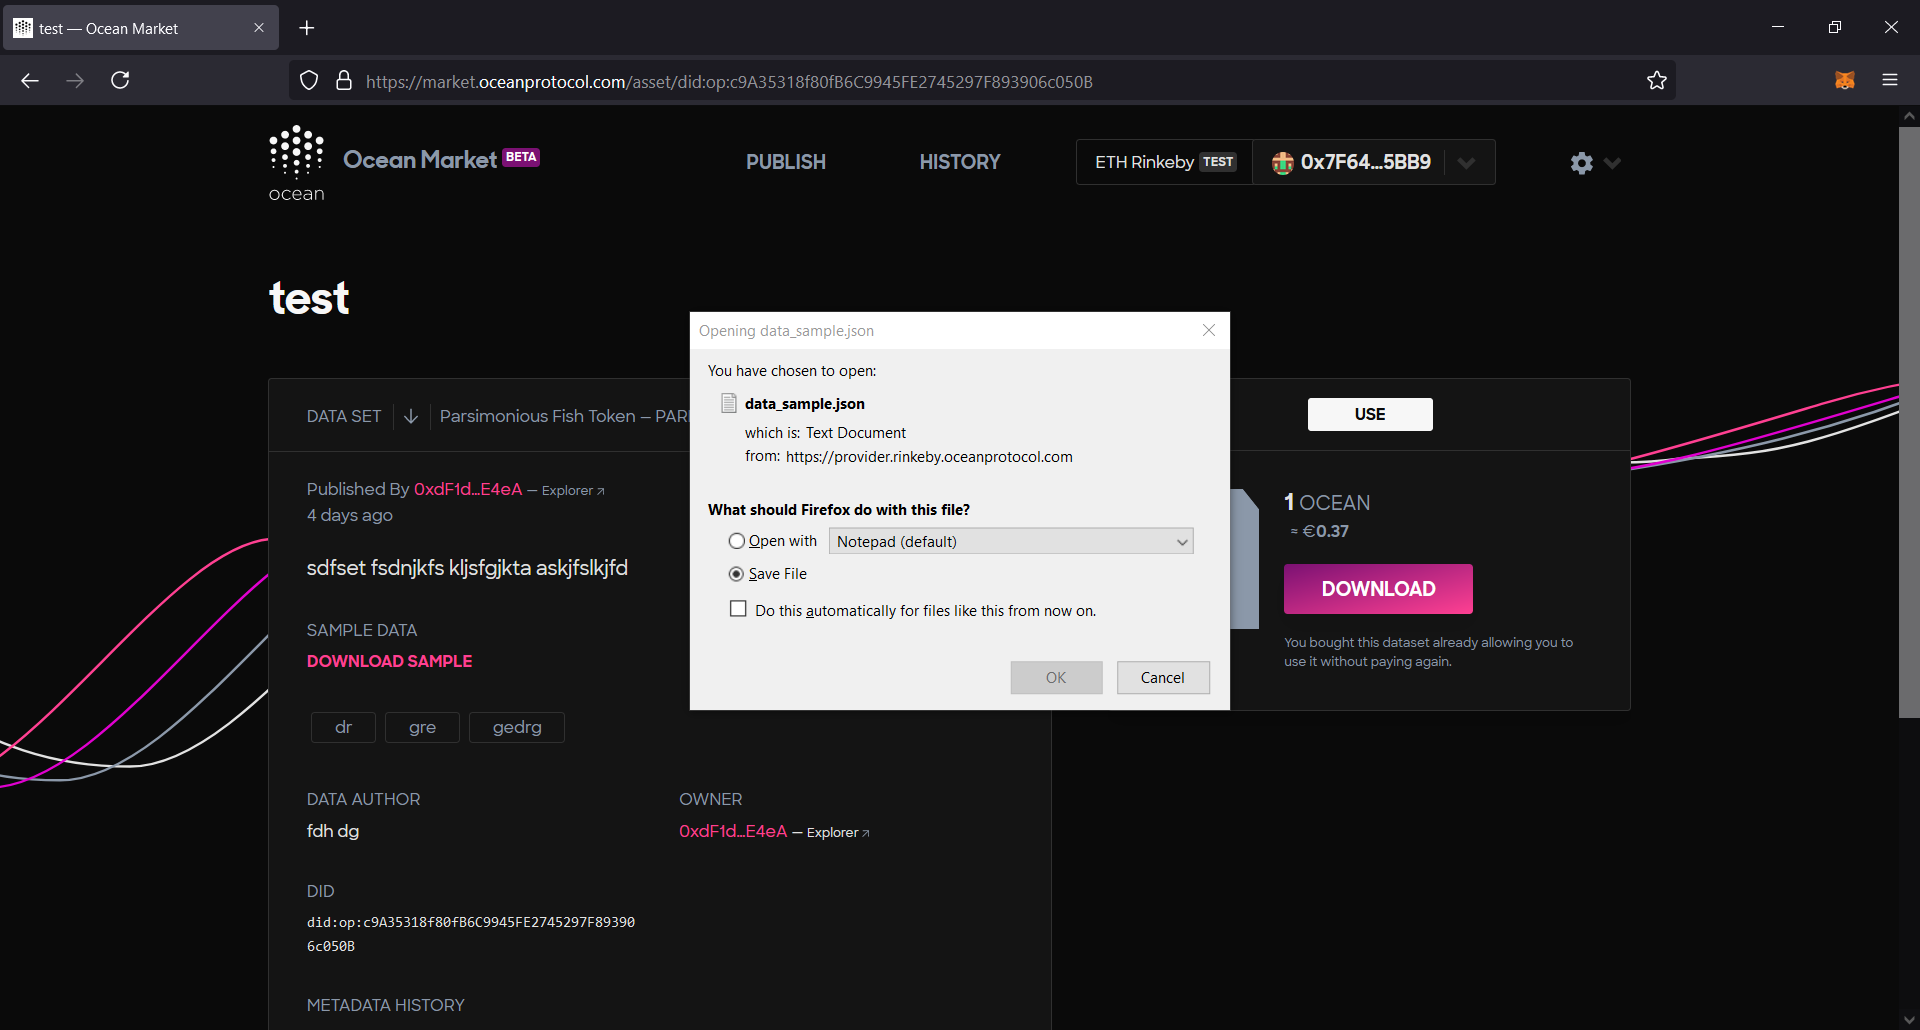
Task: Open the Firefox hamburger application menu
Action: (x=1890, y=80)
